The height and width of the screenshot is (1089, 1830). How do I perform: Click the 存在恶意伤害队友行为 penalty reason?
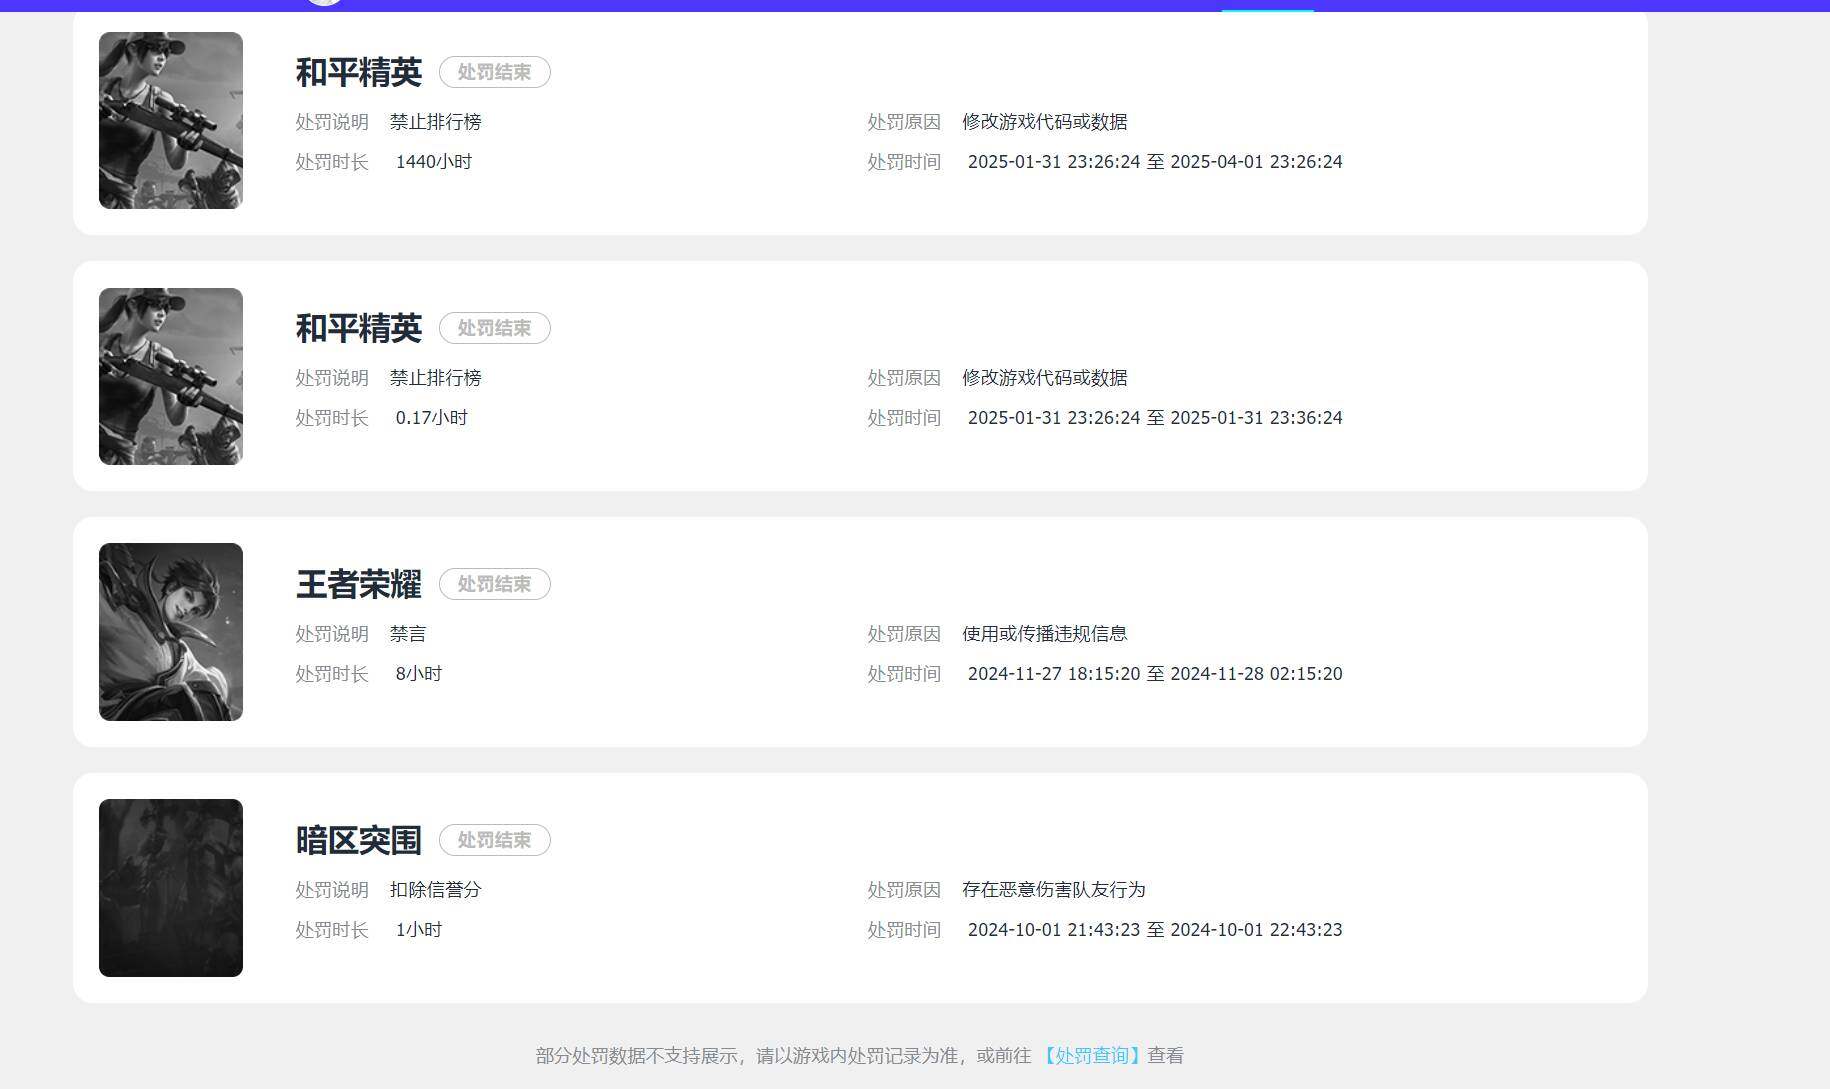1054,890
